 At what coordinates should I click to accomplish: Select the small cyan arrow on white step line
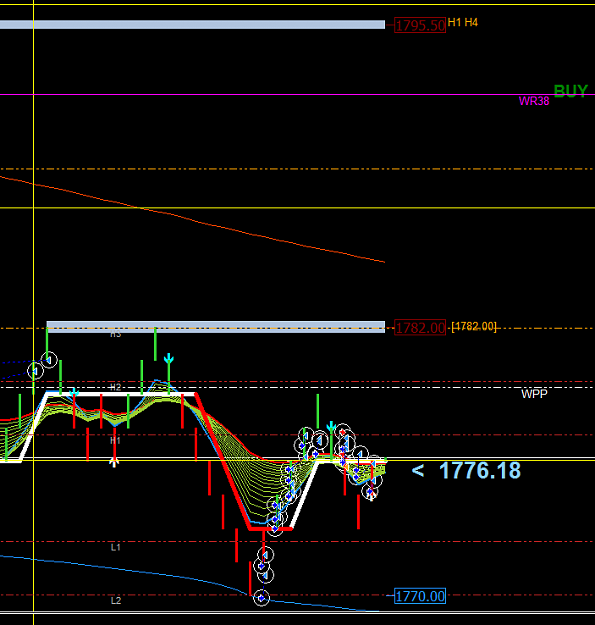click(x=74, y=393)
